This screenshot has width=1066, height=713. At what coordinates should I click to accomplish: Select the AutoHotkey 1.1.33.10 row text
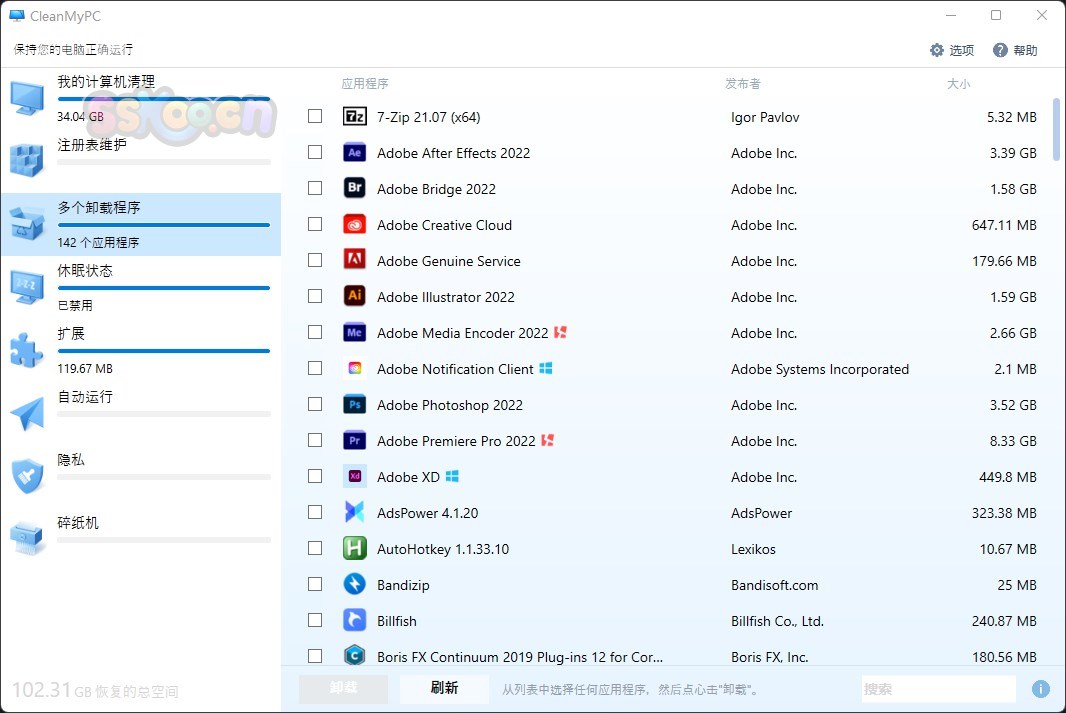(443, 549)
